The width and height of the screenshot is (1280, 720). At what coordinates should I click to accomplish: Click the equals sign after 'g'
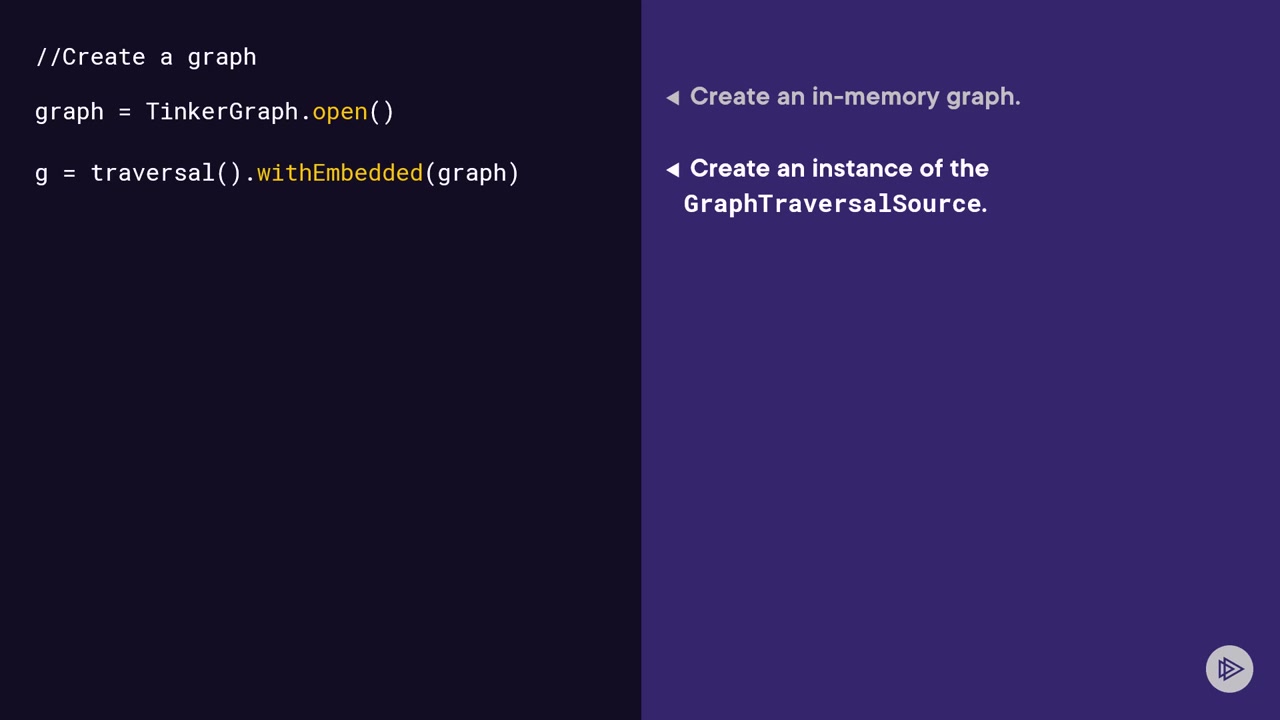pyautogui.click(x=69, y=173)
